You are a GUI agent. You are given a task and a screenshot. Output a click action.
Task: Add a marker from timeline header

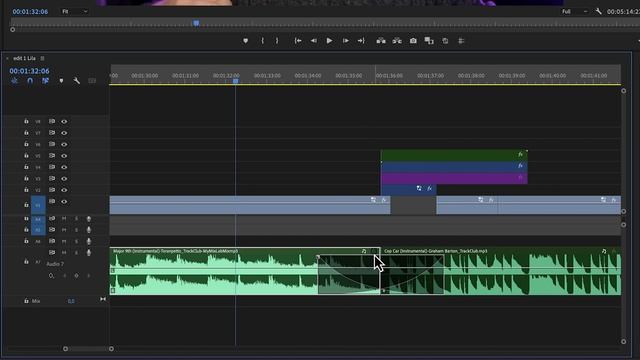[x=61, y=81]
